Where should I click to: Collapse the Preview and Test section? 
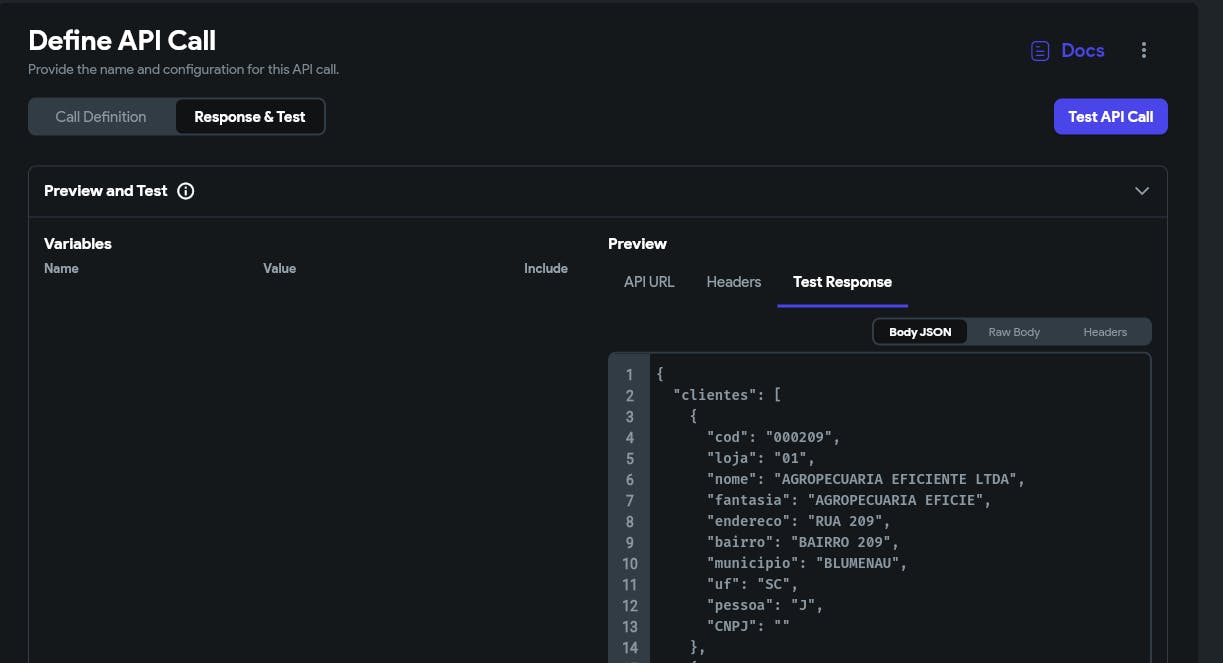pyautogui.click(x=1141, y=191)
